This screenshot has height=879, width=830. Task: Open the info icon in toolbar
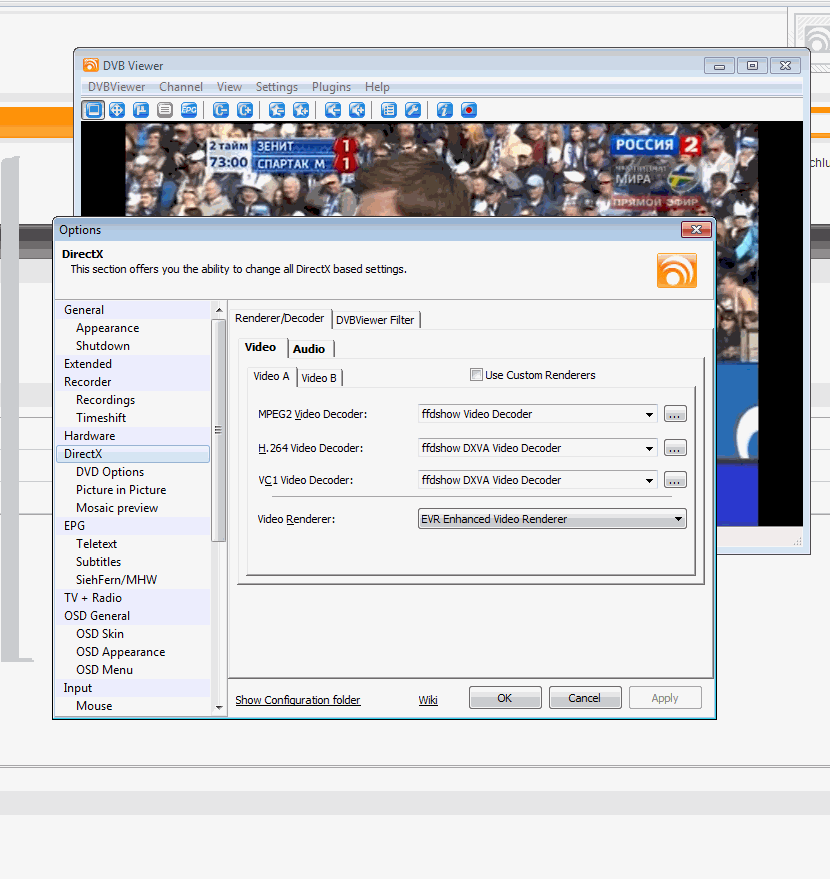445,110
